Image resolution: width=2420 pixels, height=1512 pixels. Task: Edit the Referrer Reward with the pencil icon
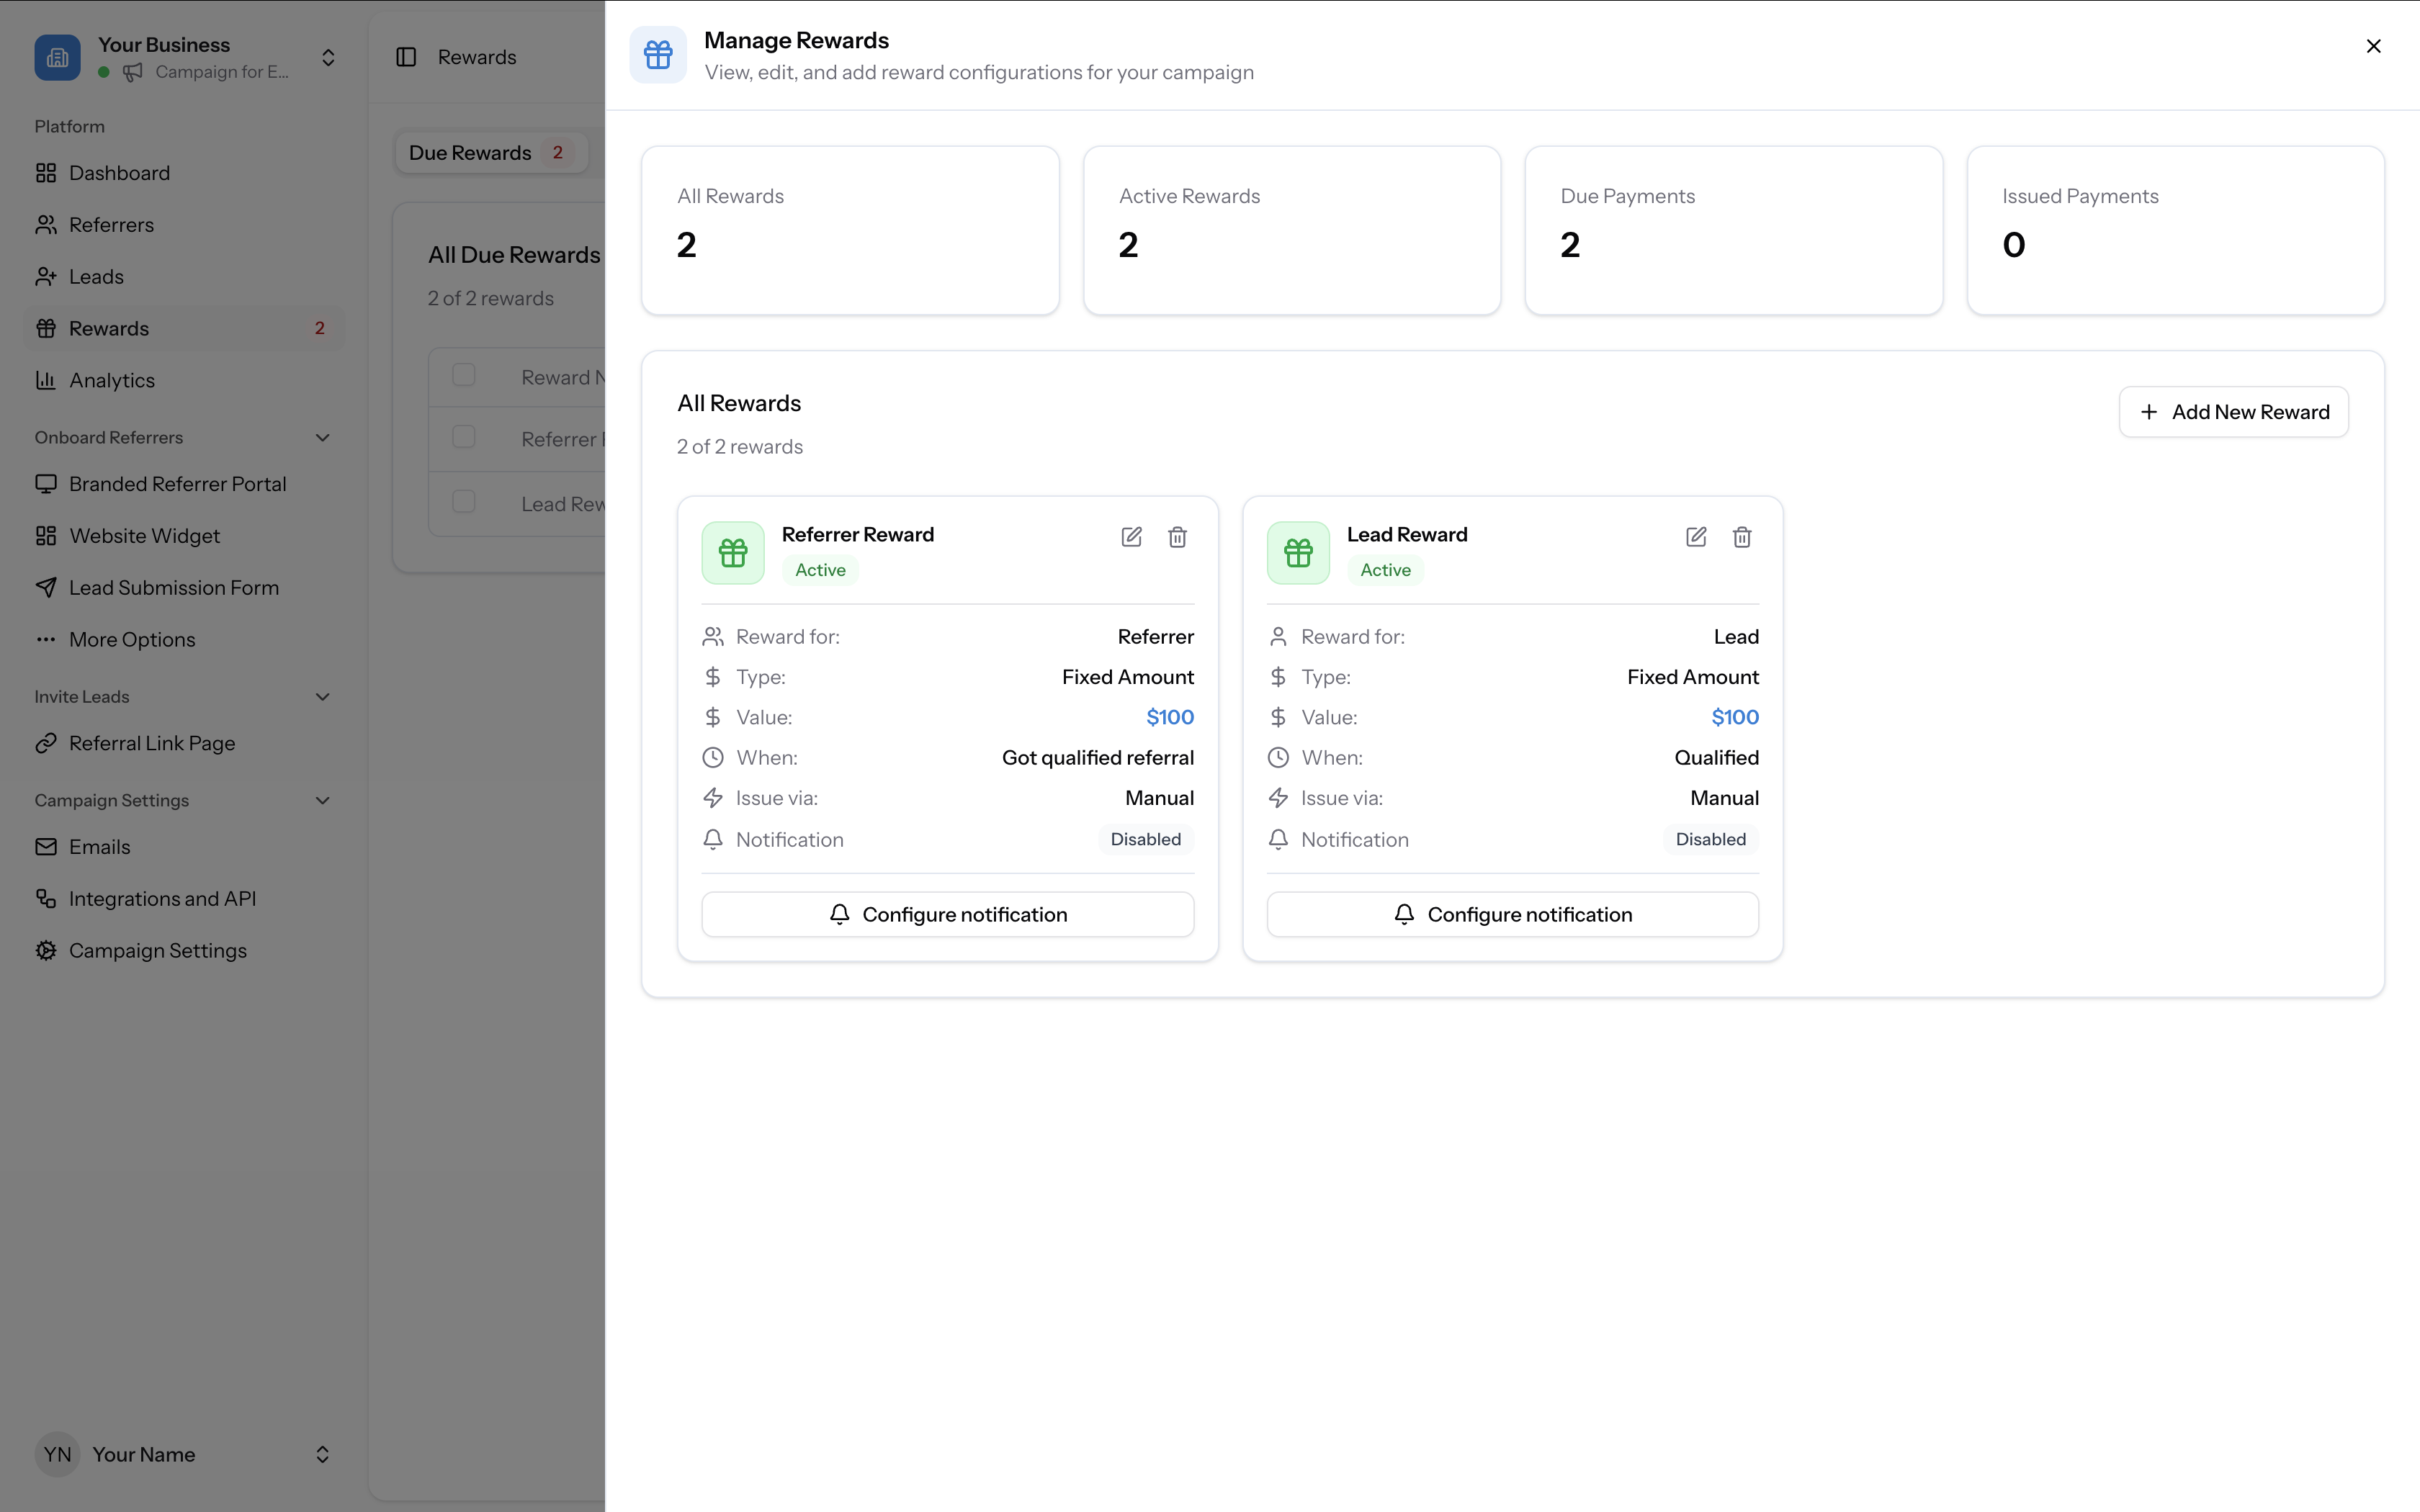click(1131, 537)
